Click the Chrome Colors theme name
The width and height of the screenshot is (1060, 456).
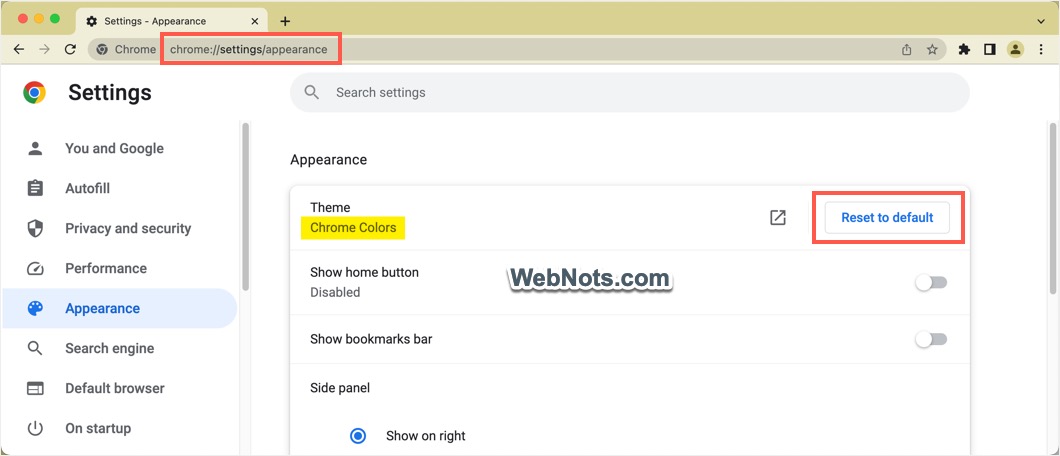[353, 228]
